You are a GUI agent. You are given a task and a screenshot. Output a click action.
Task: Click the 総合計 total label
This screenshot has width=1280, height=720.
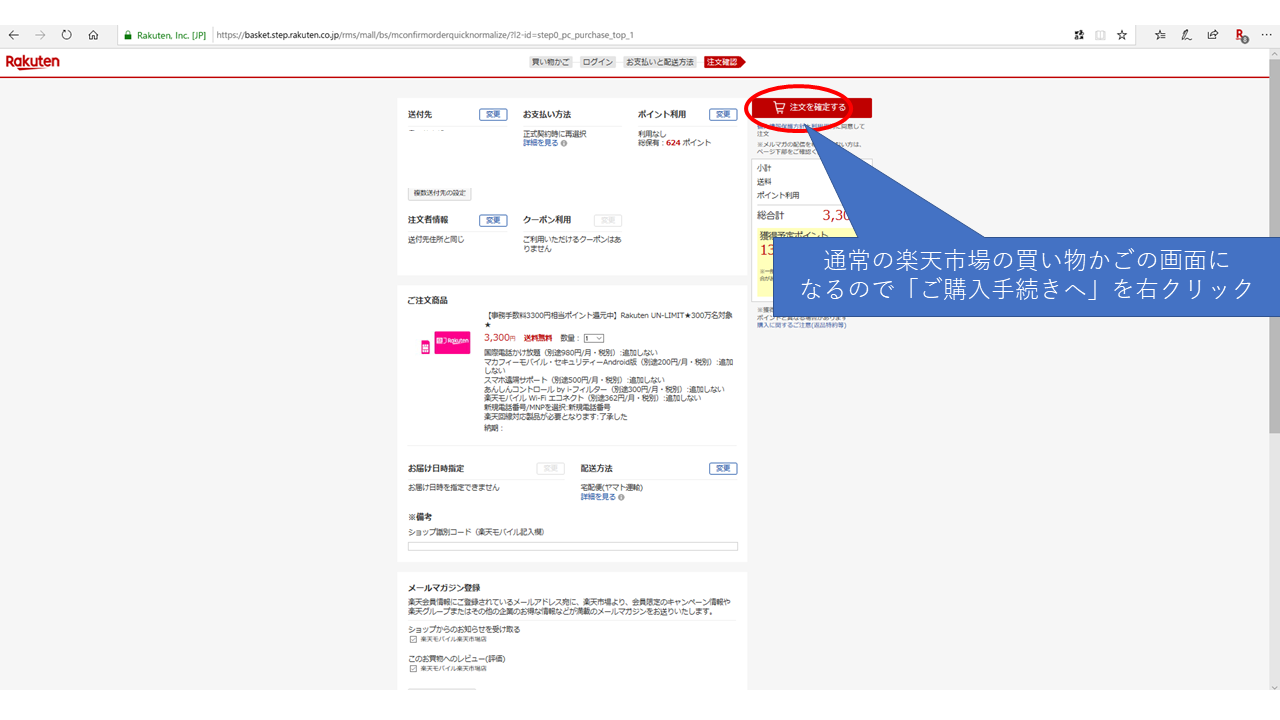[770, 215]
